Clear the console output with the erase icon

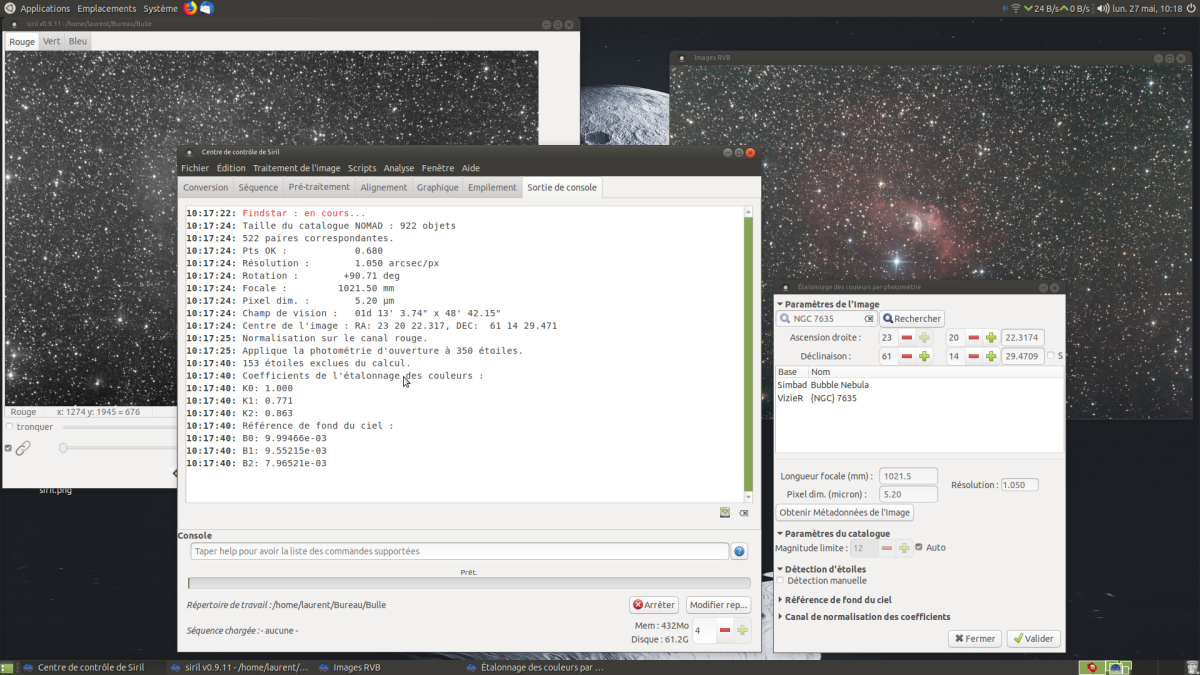click(x=744, y=513)
